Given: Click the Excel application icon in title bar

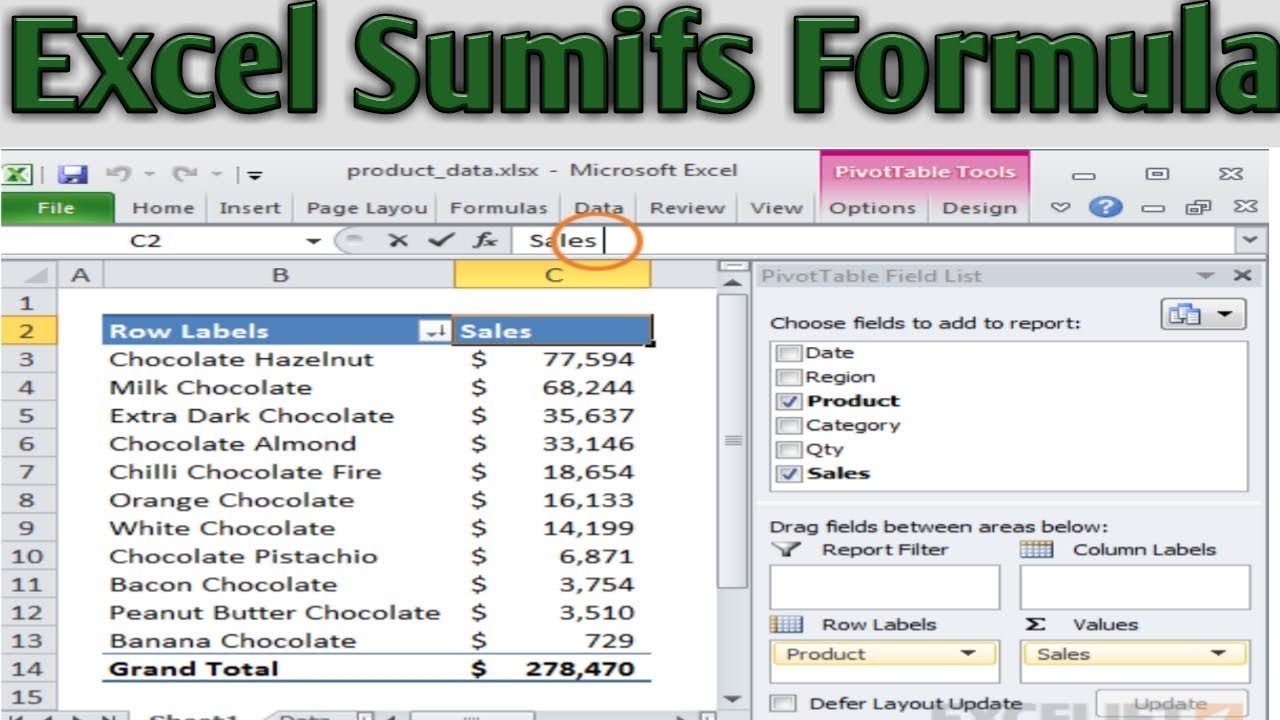Looking at the screenshot, I should click(18, 174).
